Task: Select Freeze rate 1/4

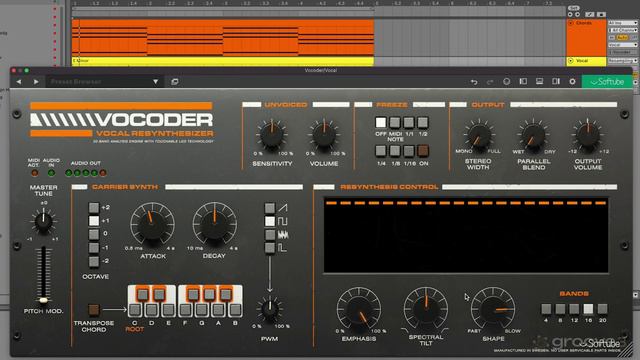Action: 380,151
